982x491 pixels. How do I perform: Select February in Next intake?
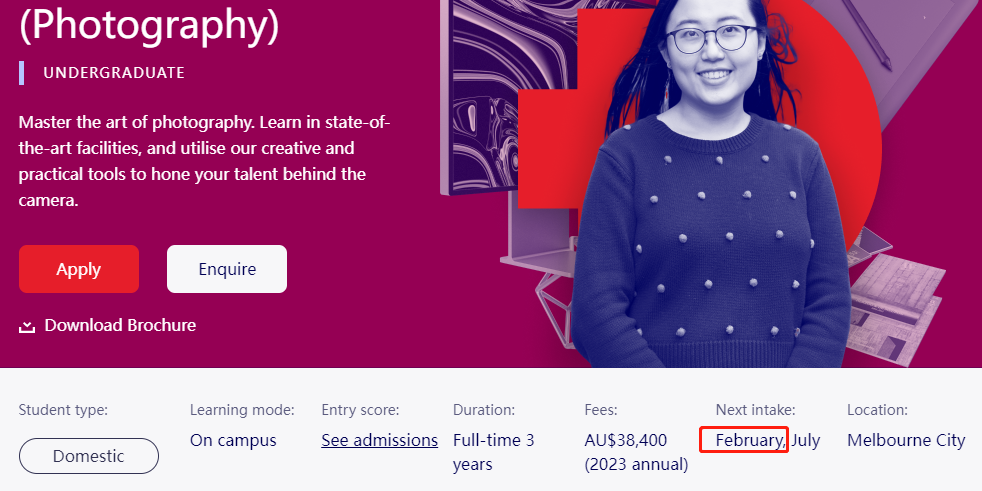point(749,440)
